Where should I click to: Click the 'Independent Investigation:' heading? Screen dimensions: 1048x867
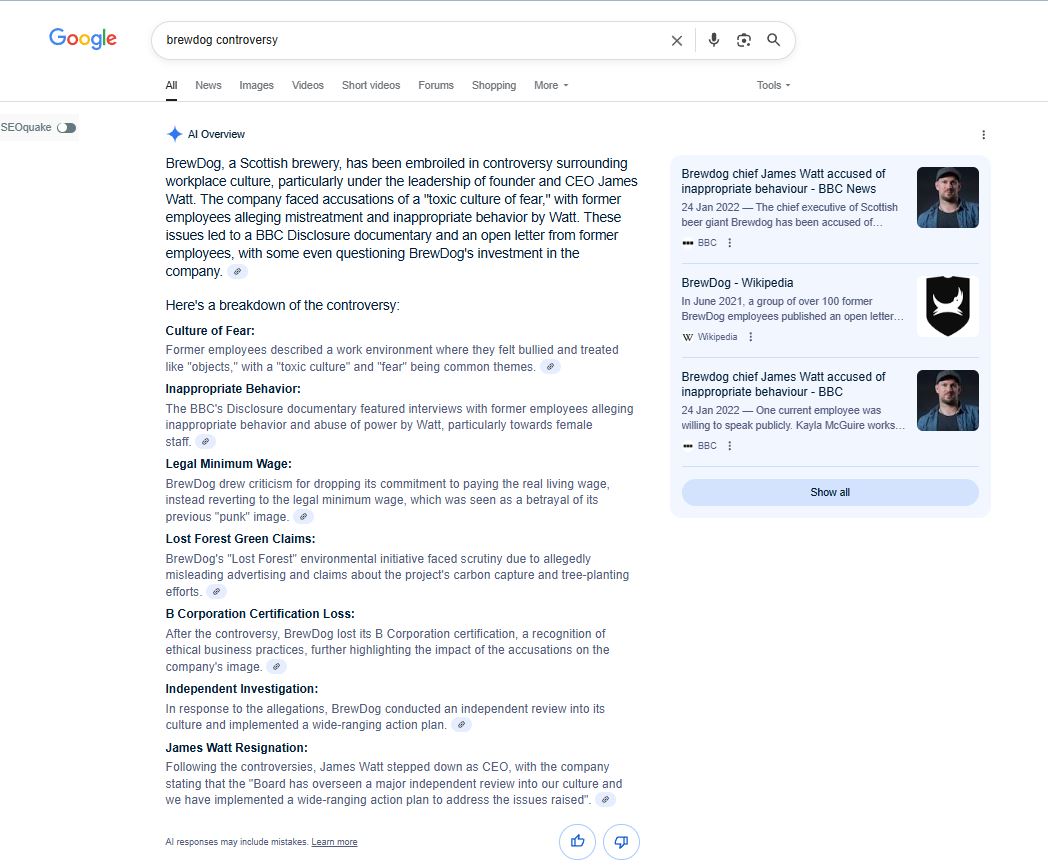[242, 689]
